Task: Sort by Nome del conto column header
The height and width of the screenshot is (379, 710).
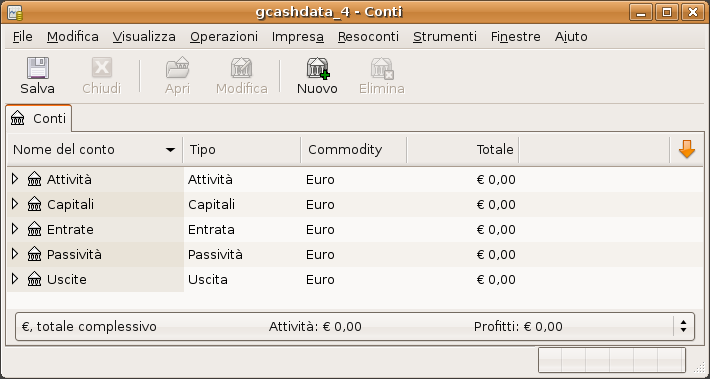Action: (95, 149)
